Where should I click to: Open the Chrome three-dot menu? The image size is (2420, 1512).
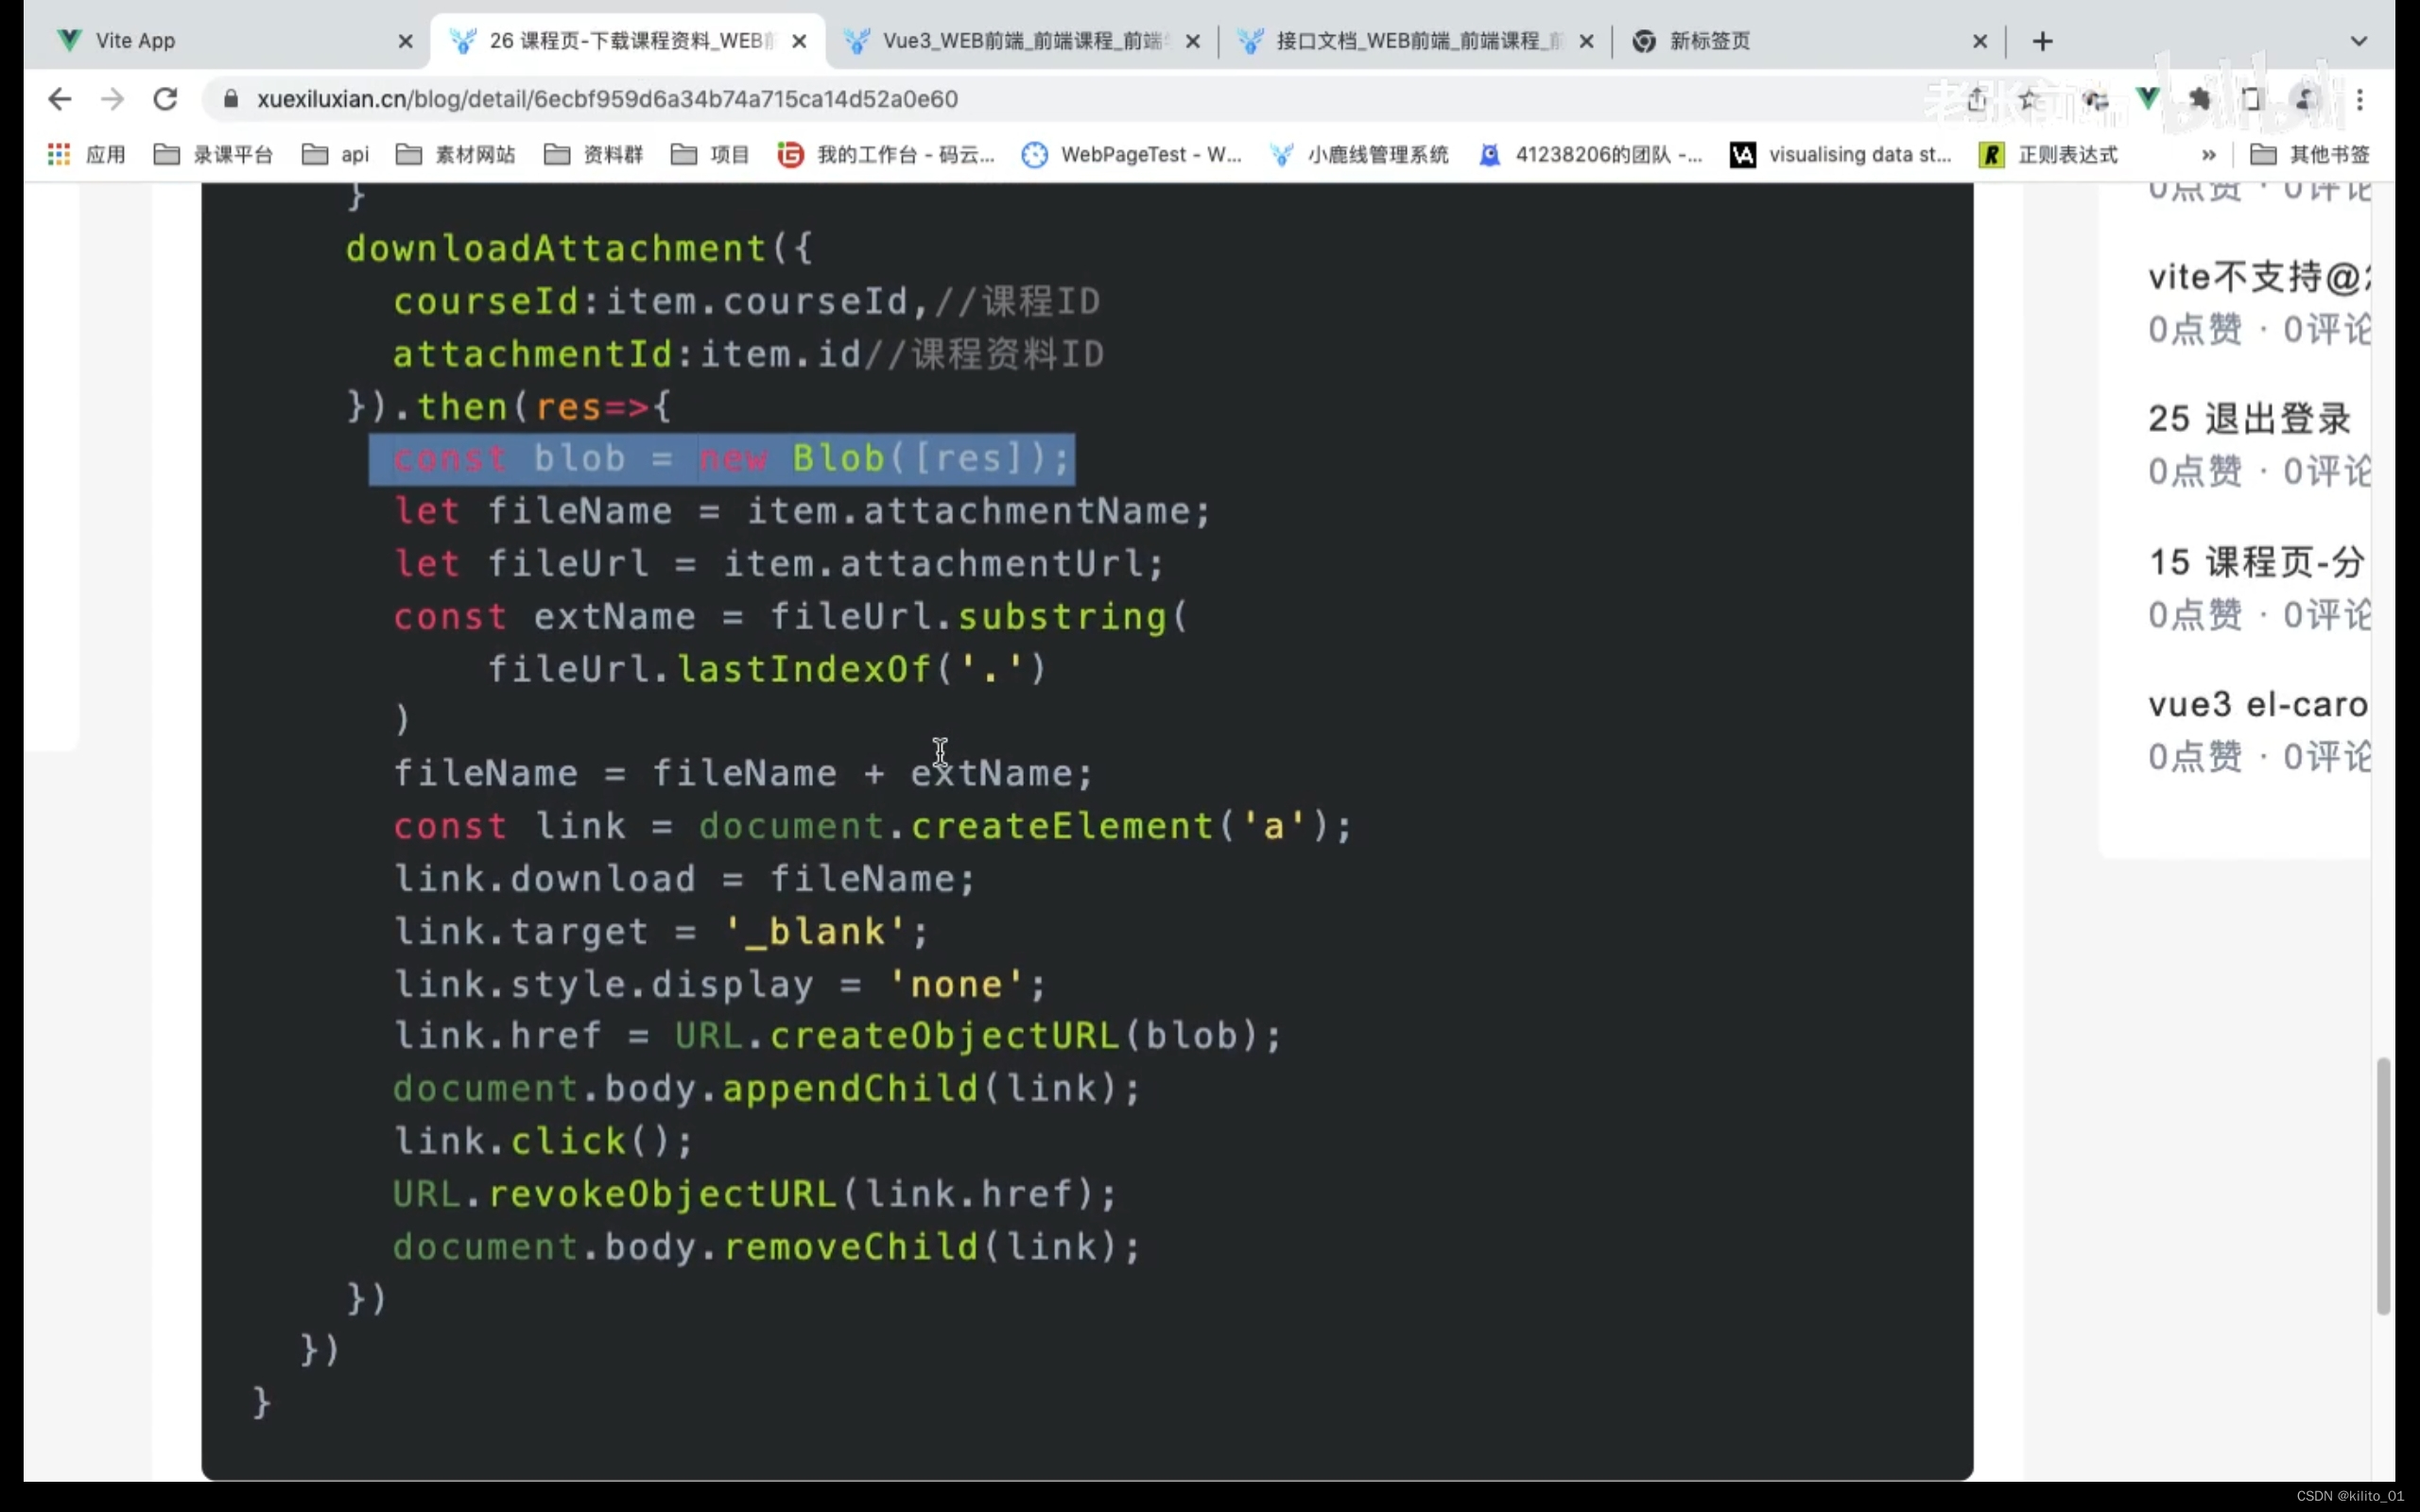coord(2360,99)
